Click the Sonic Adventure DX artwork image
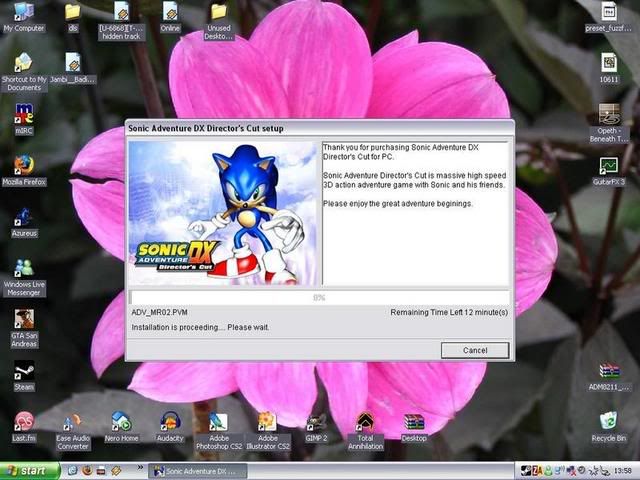 [224, 214]
